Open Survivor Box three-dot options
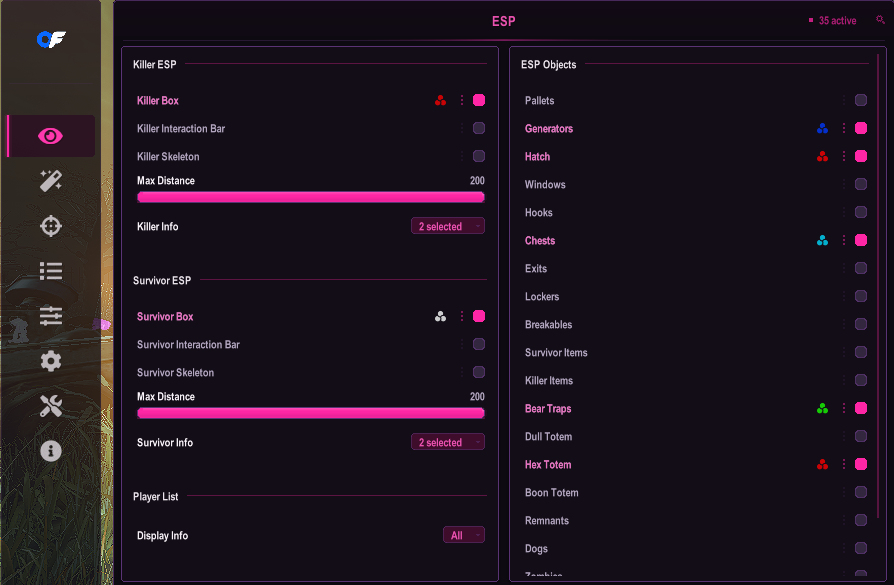The height and width of the screenshot is (585, 894). tap(462, 316)
